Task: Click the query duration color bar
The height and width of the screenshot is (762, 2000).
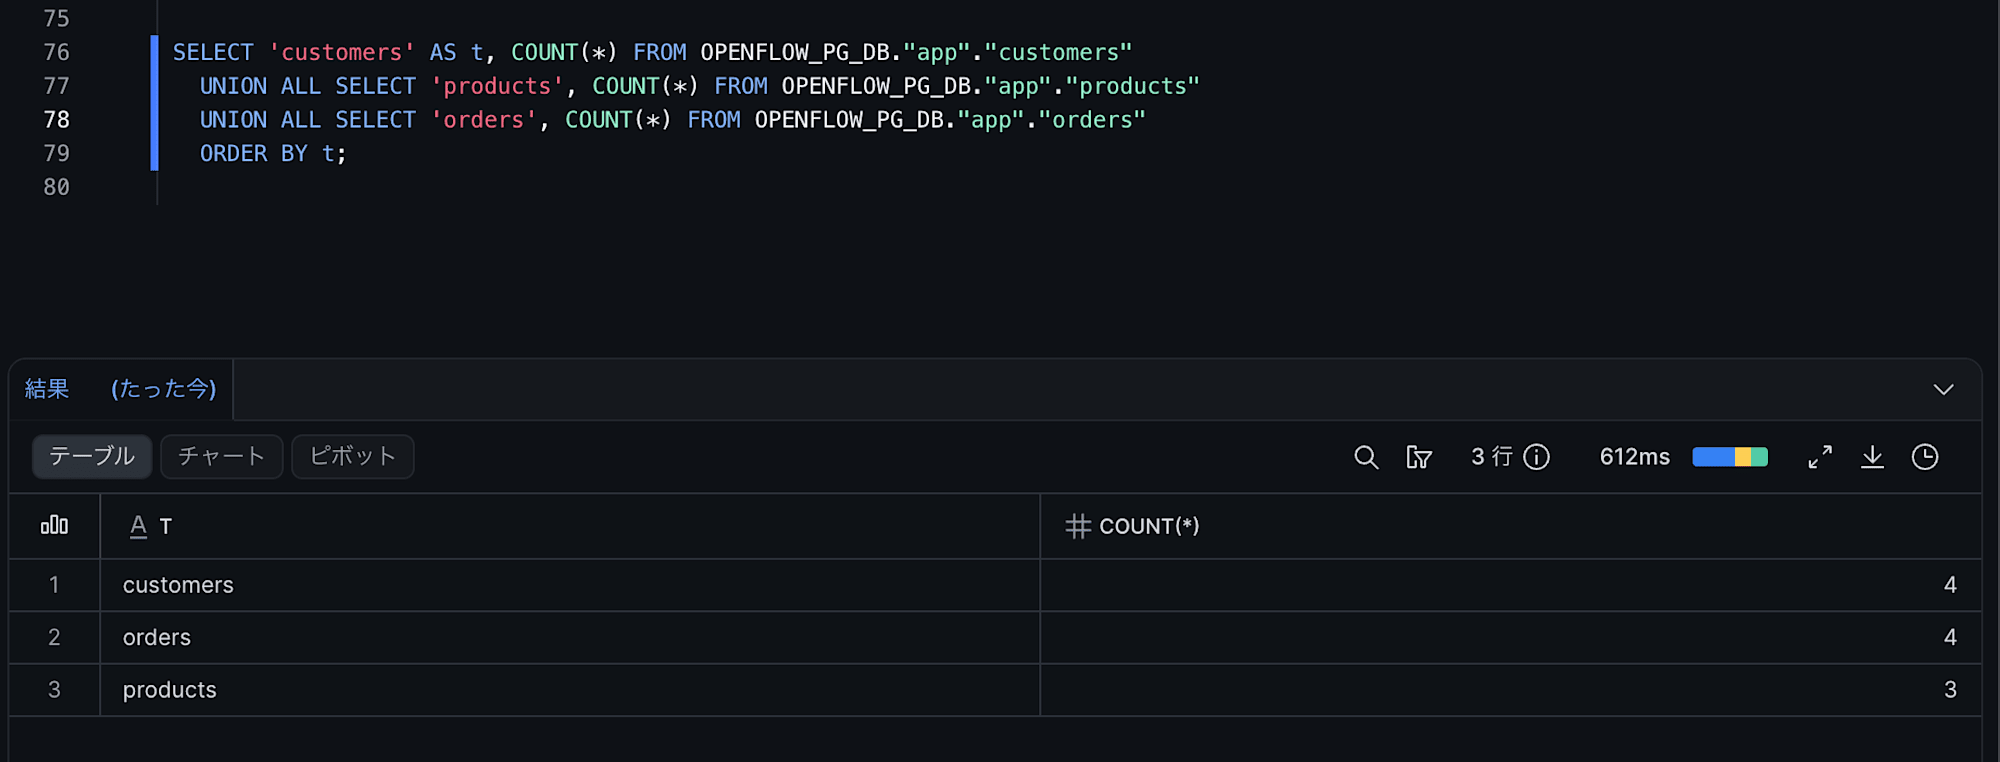Action: pyautogui.click(x=1730, y=457)
